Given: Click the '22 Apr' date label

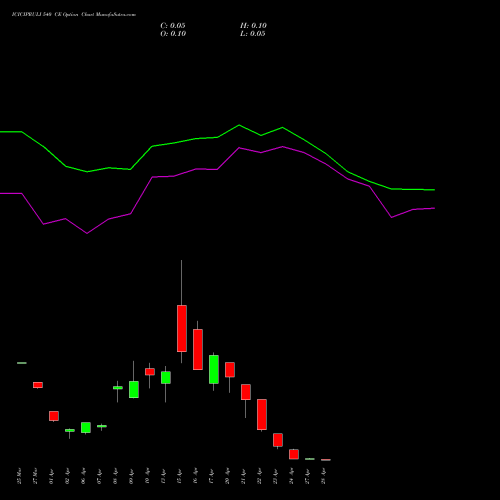Looking at the screenshot, I should pyautogui.click(x=259, y=476).
